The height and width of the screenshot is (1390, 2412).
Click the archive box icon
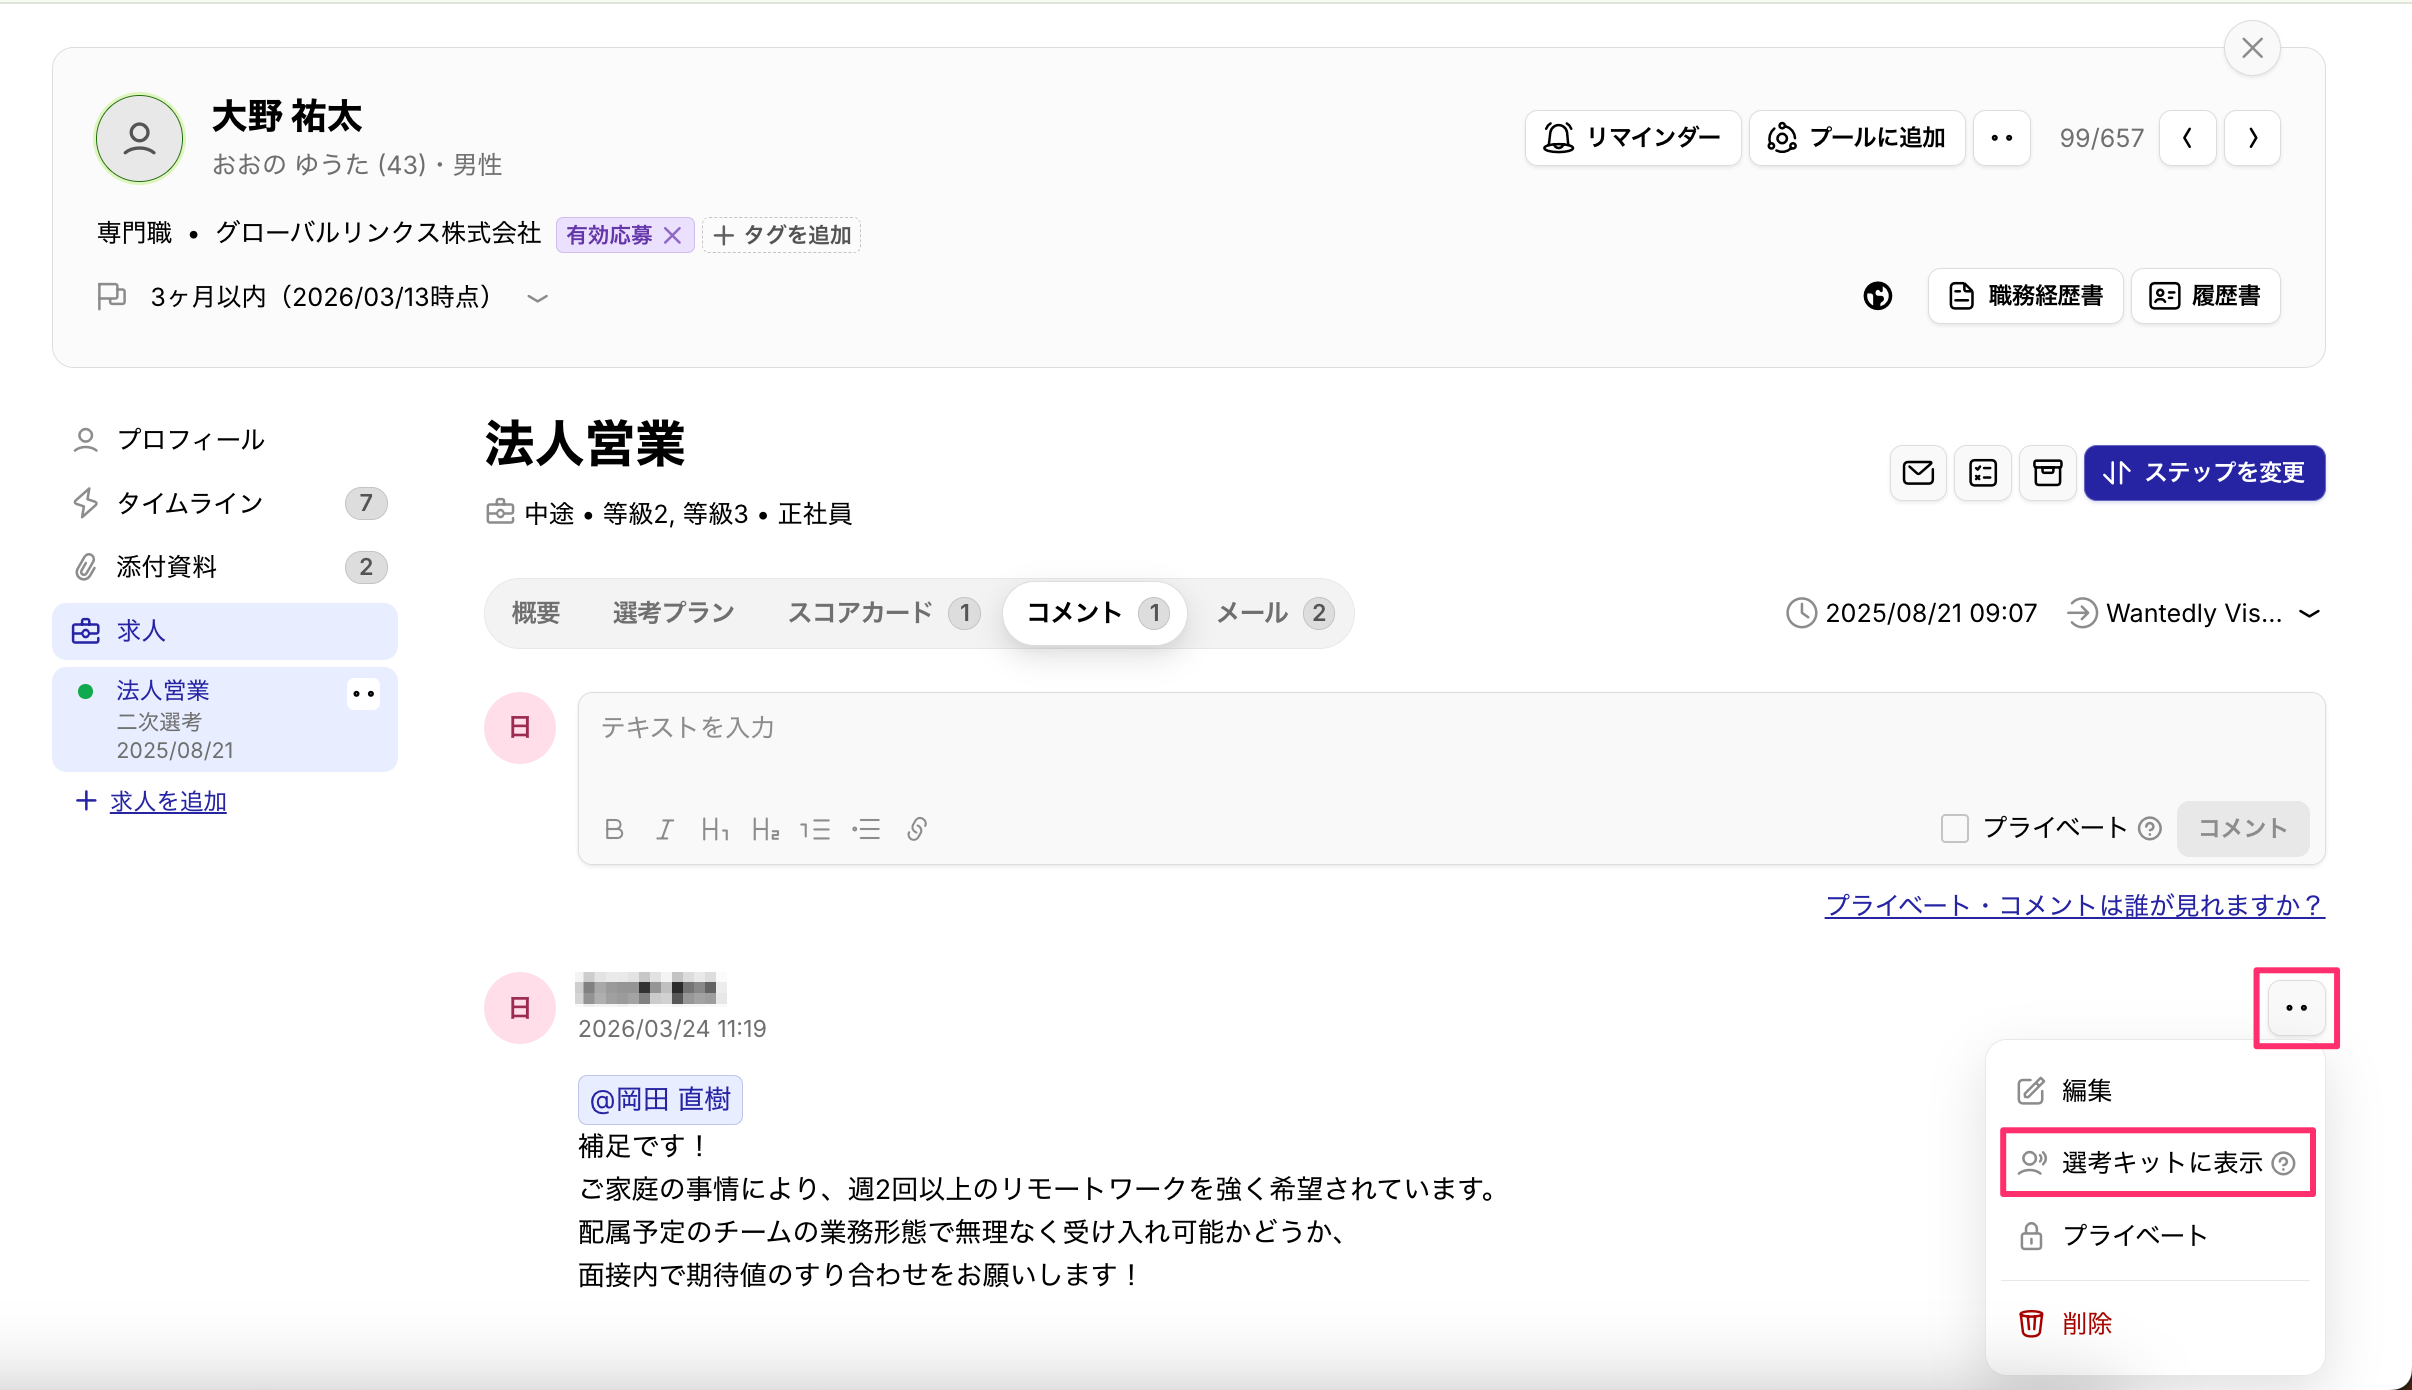click(x=2047, y=473)
